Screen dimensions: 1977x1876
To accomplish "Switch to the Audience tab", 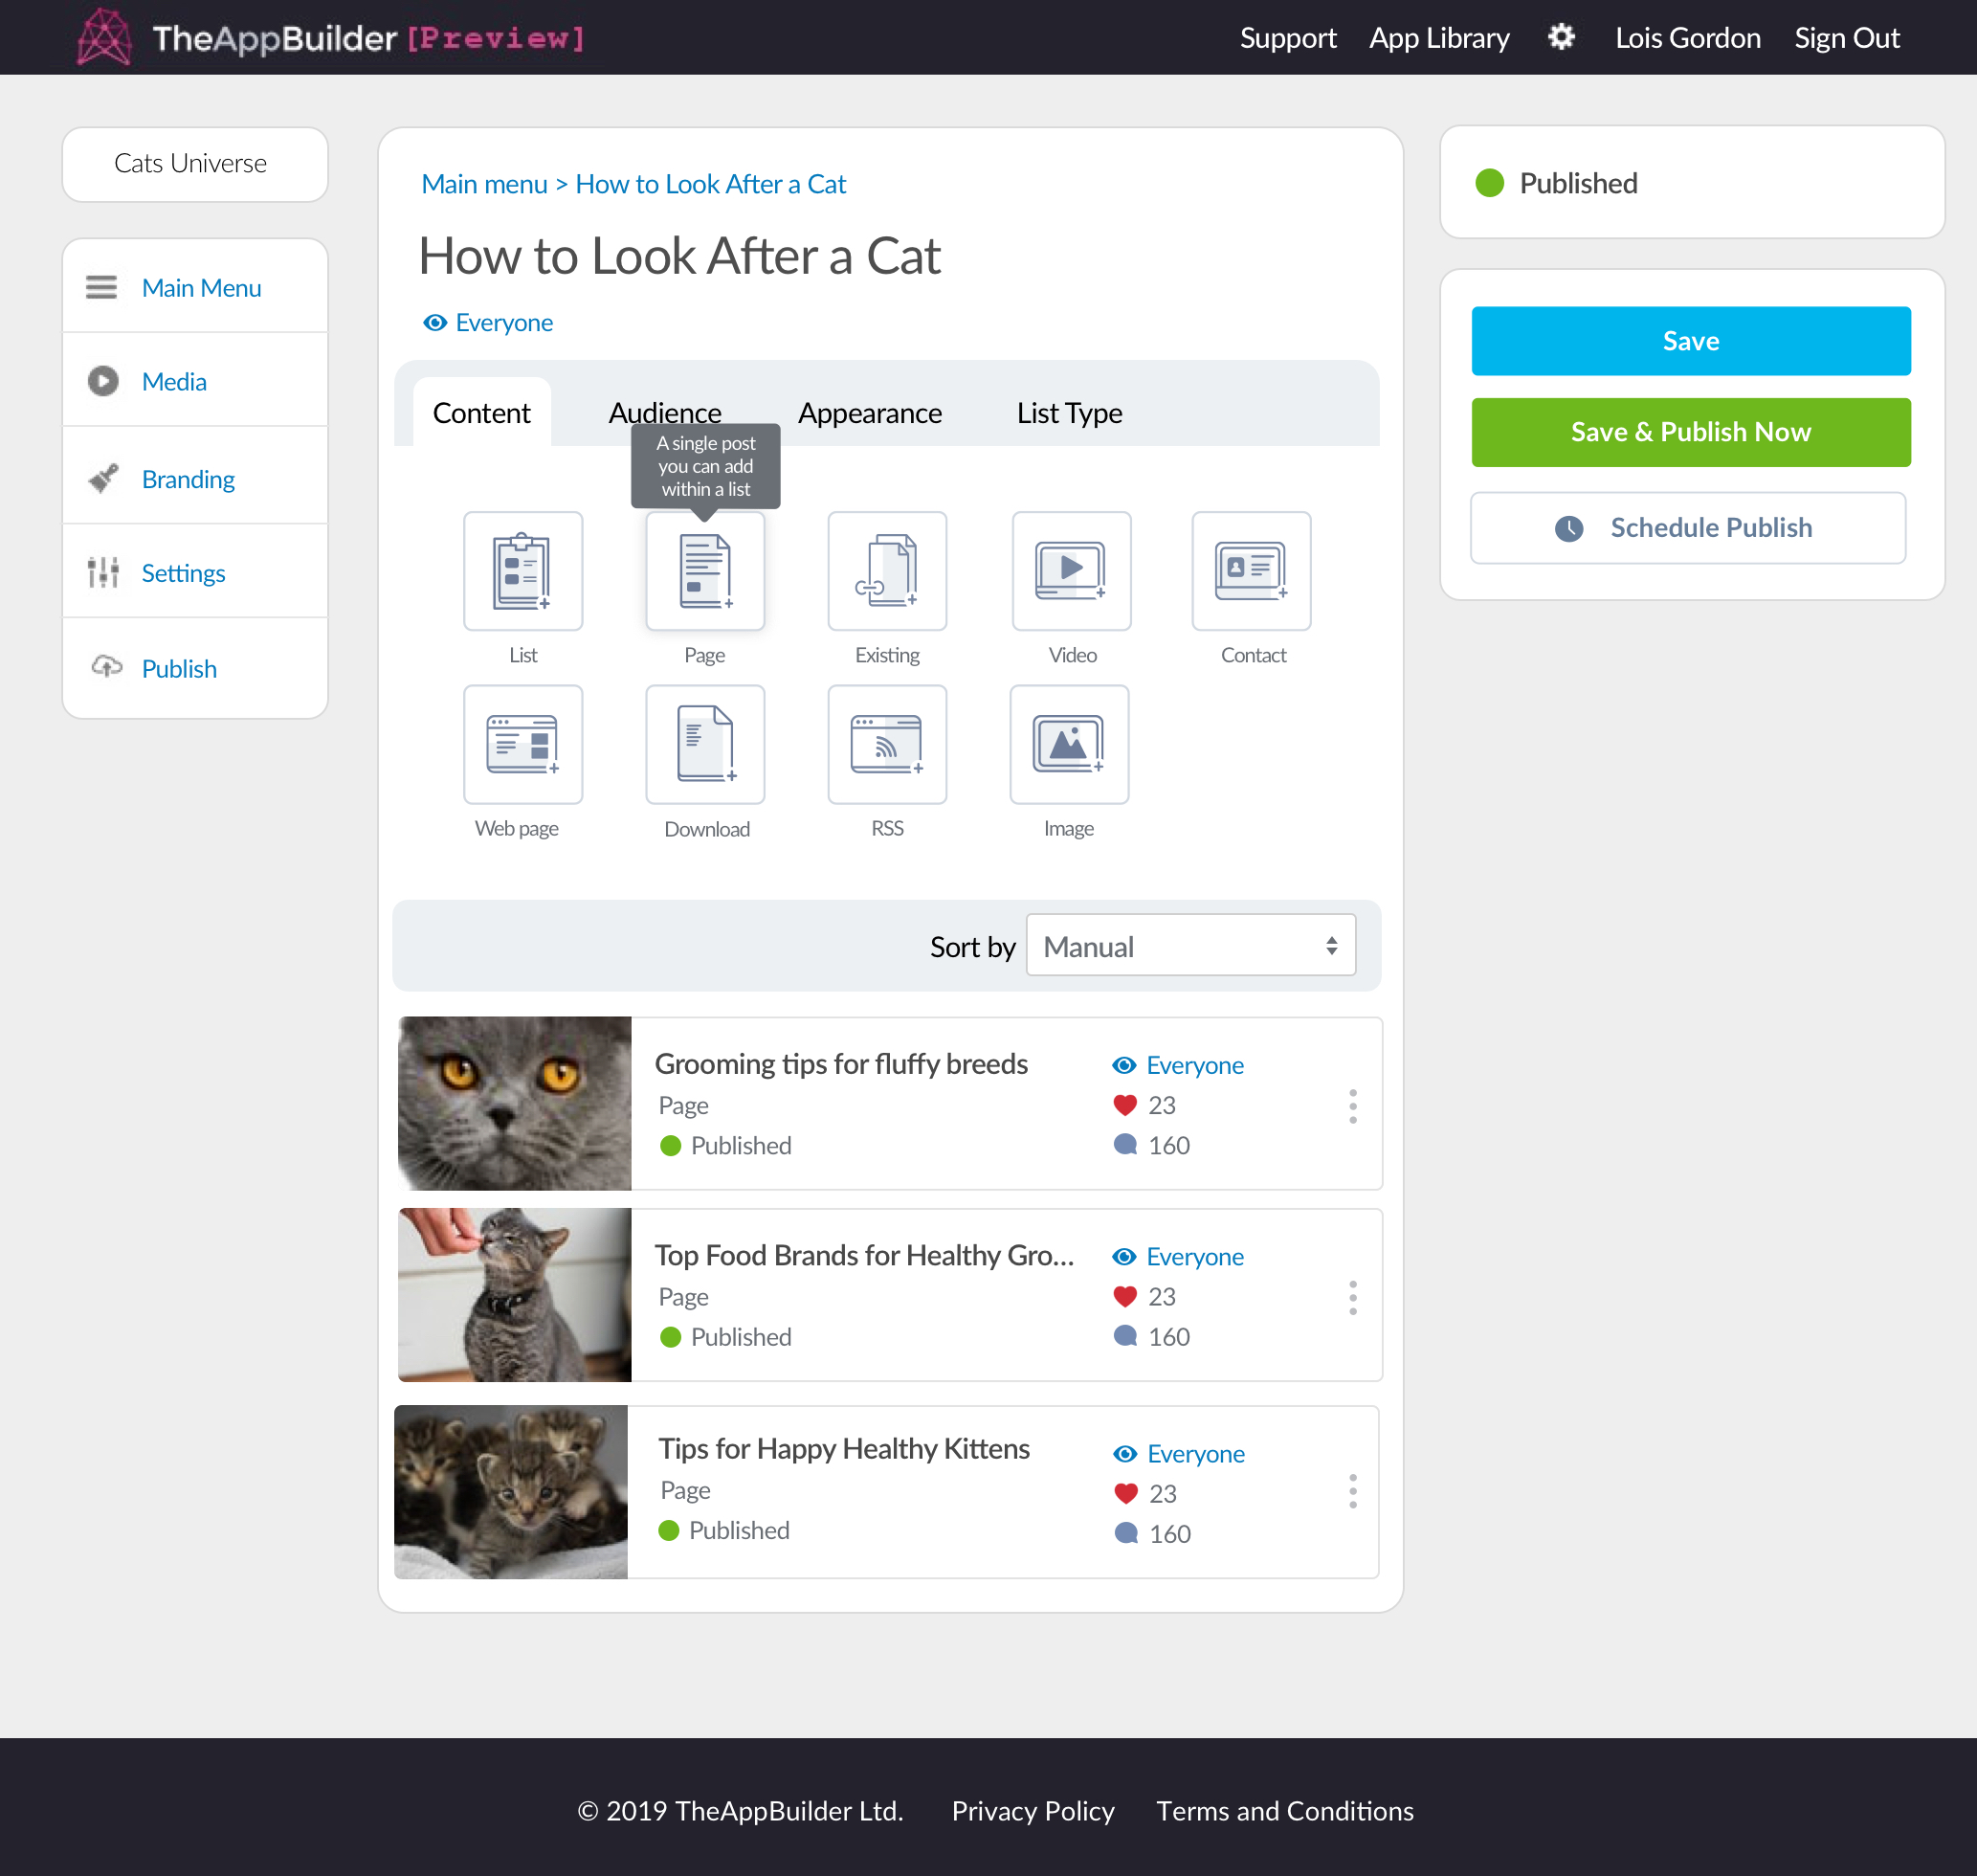I will point(666,414).
